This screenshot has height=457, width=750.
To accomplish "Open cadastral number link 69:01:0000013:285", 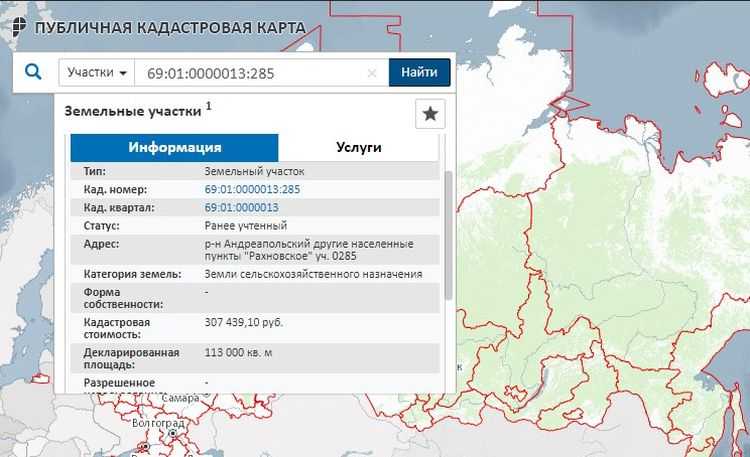I will pos(252,189).
